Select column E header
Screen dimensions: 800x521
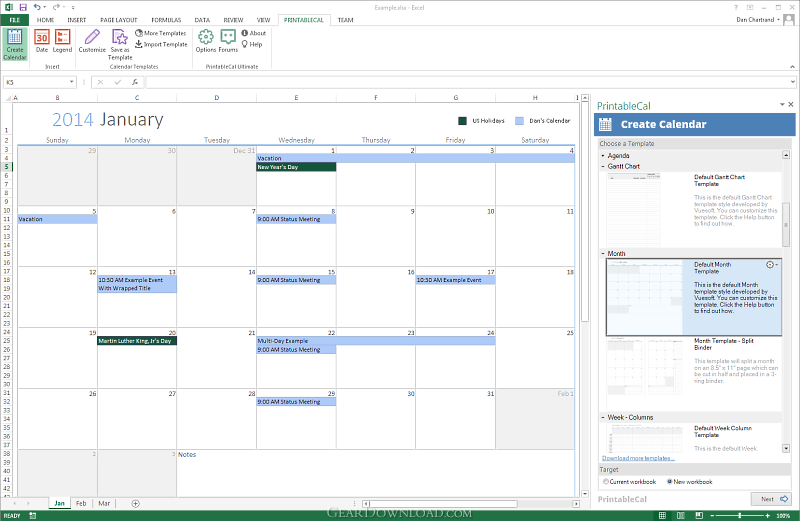296,97
